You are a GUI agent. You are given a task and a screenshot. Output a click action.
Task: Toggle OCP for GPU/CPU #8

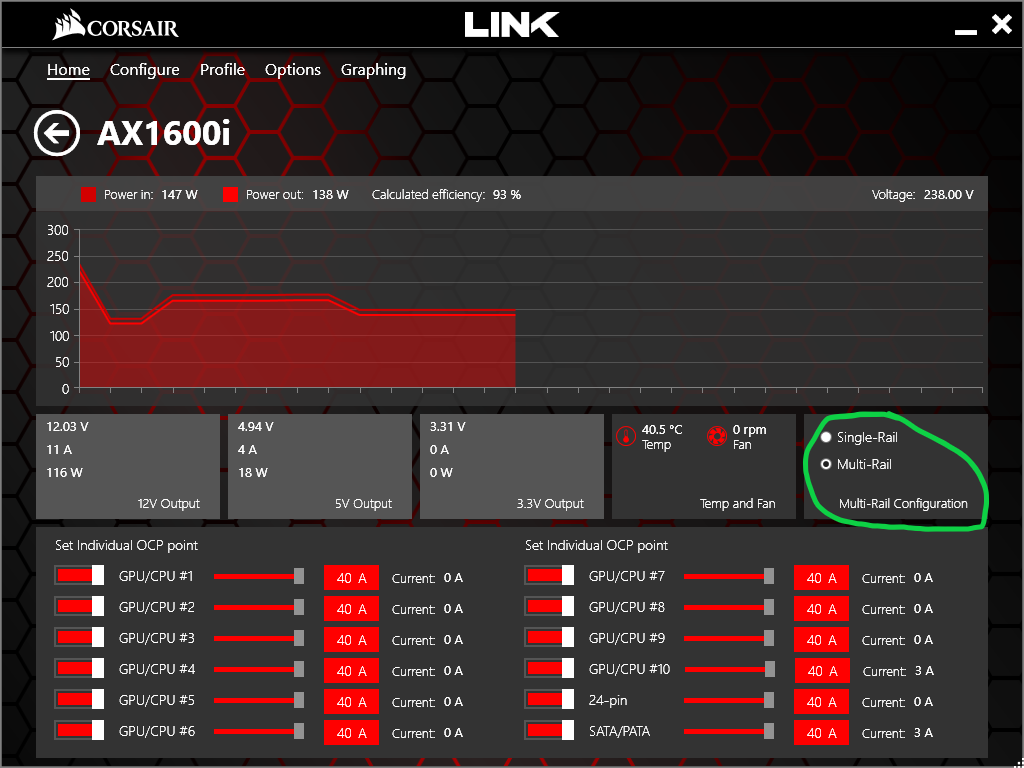[x=549, y=607]
